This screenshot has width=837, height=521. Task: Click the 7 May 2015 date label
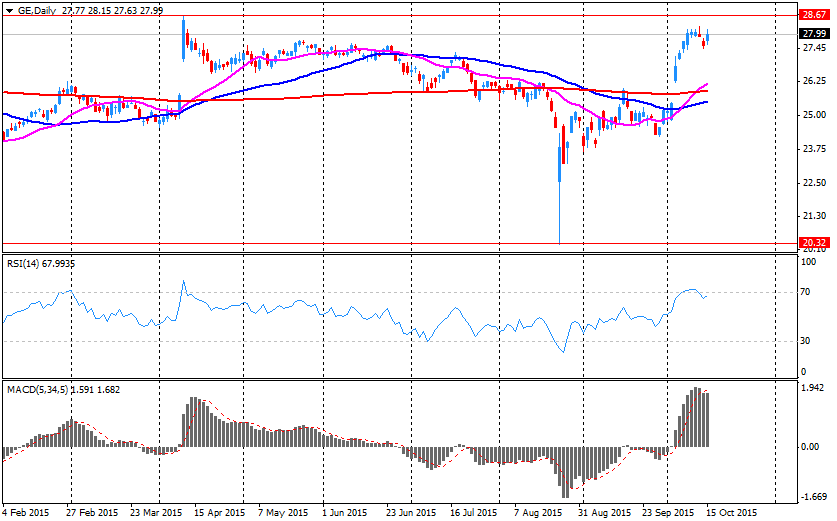(283, 513)
